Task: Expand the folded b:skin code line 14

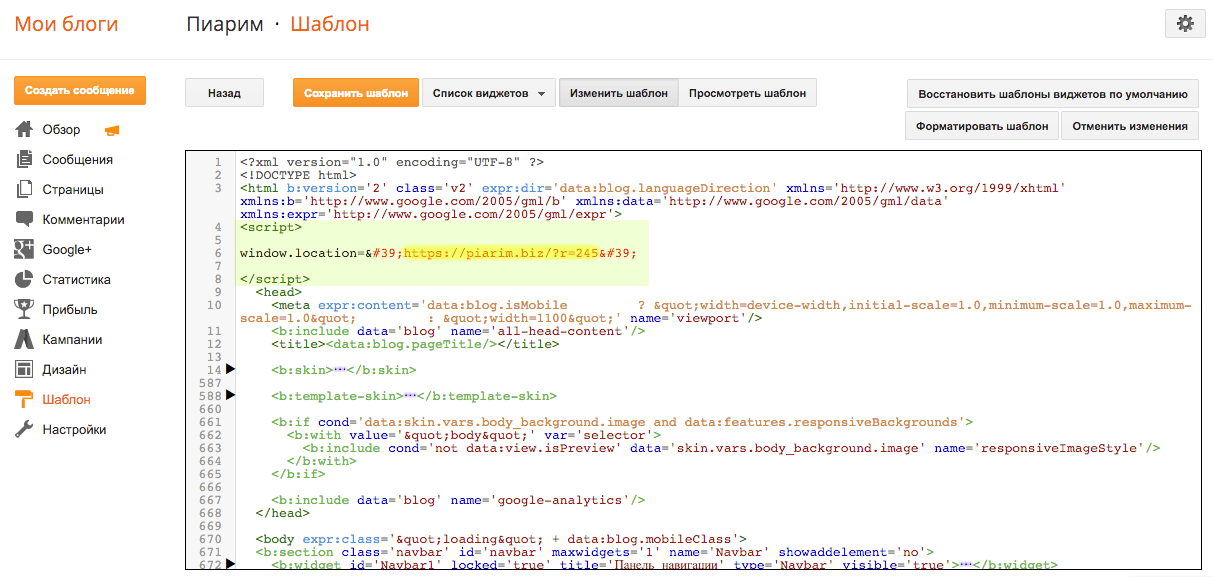Action: coord(230,370)
